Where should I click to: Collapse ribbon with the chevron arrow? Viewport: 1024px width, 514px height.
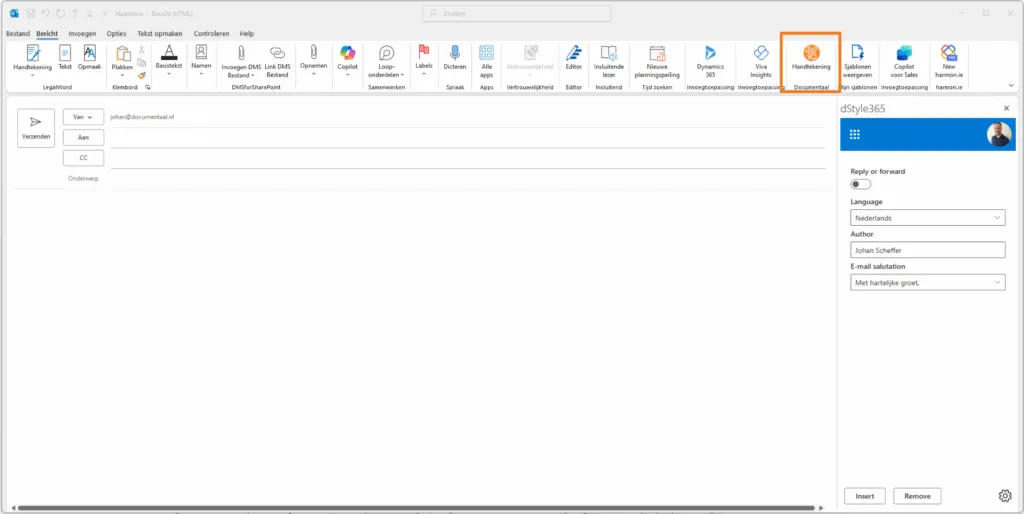click(x=1012, y=86)
